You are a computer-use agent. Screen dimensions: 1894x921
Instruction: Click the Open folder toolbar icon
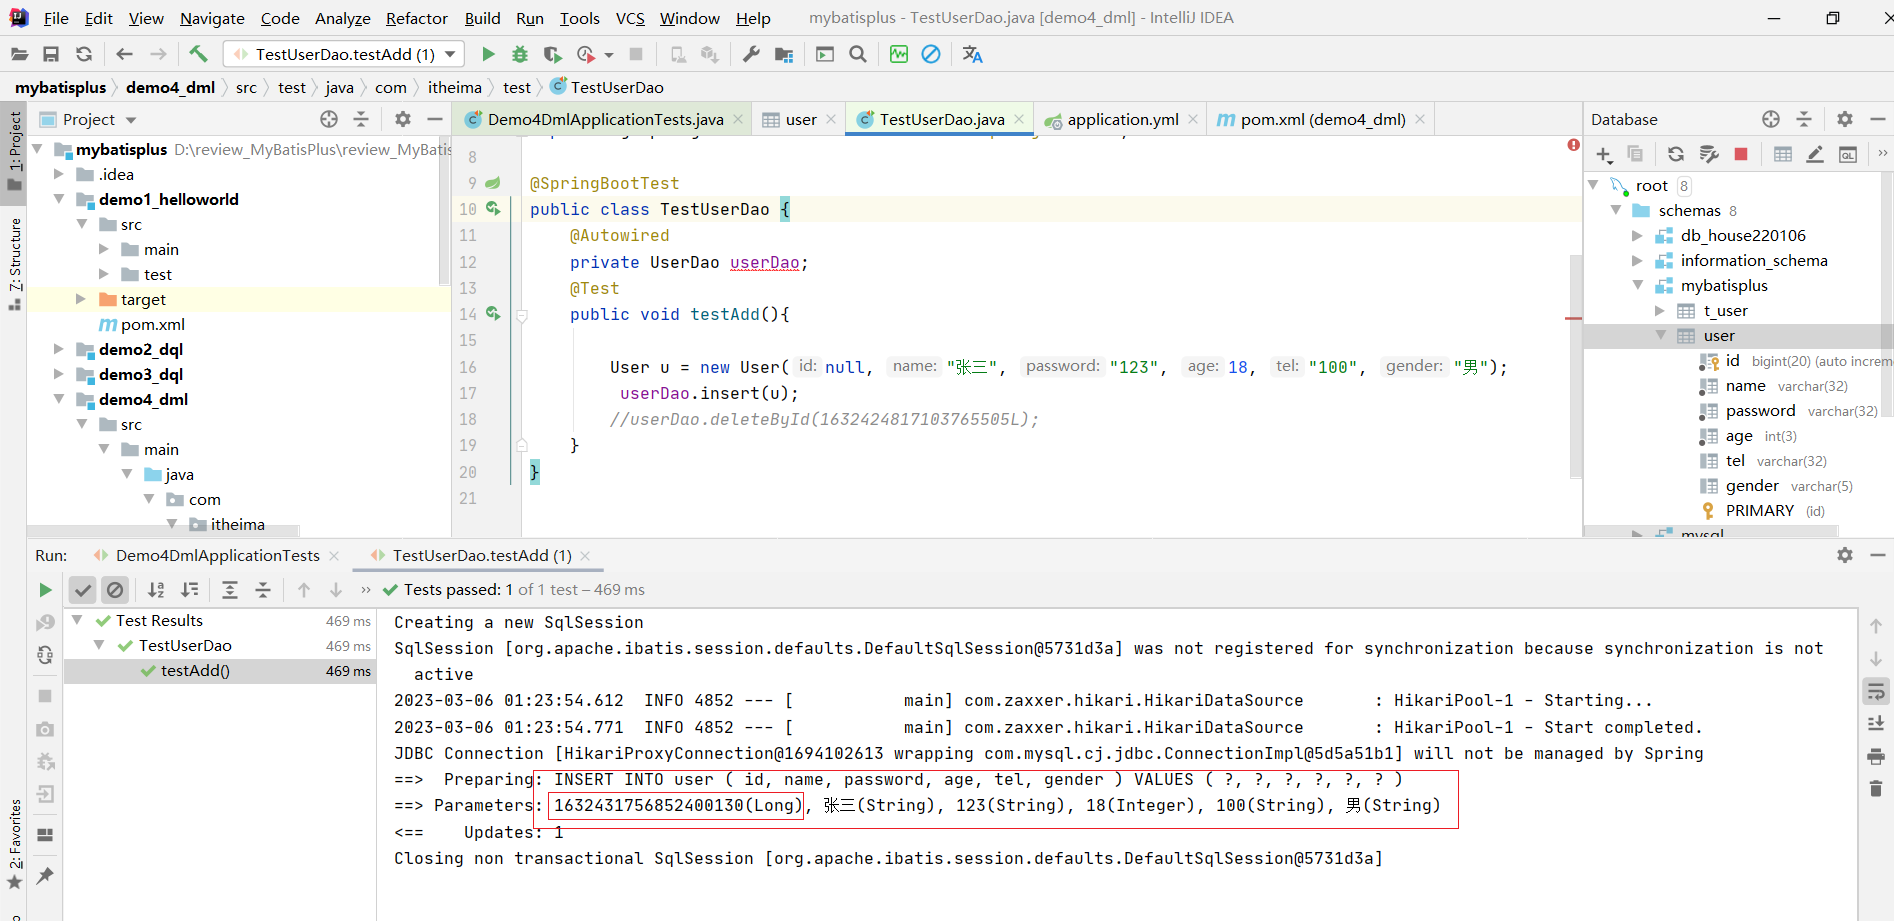click(x=19, y=54)
